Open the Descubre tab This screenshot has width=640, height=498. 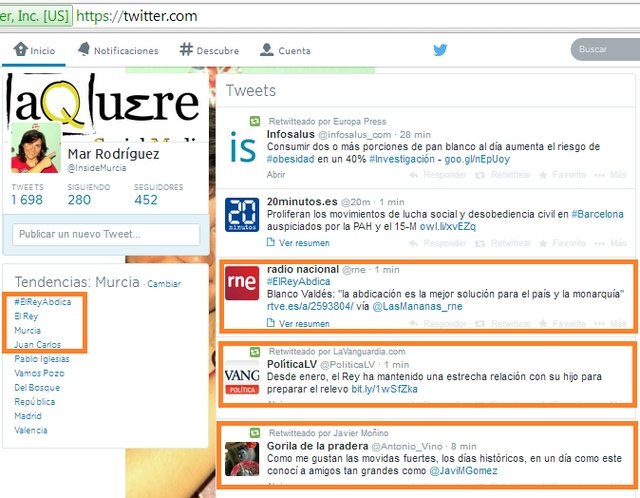tap(209, 50)
